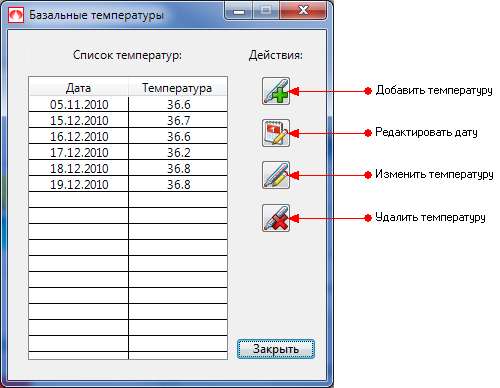Select the 16.12.2010 date cell
Viewport: 500px width, 388px height.
pos(79,136)
